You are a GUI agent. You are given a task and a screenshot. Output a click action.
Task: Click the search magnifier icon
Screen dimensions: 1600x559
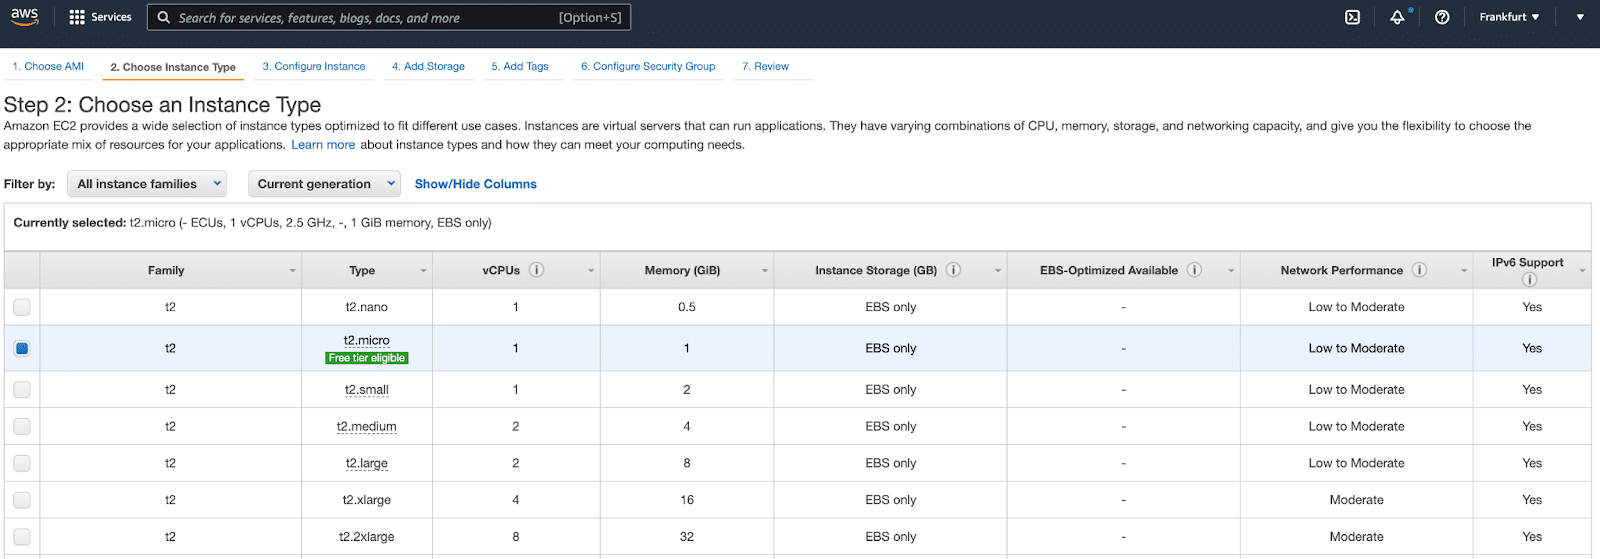tap(164, 17)
